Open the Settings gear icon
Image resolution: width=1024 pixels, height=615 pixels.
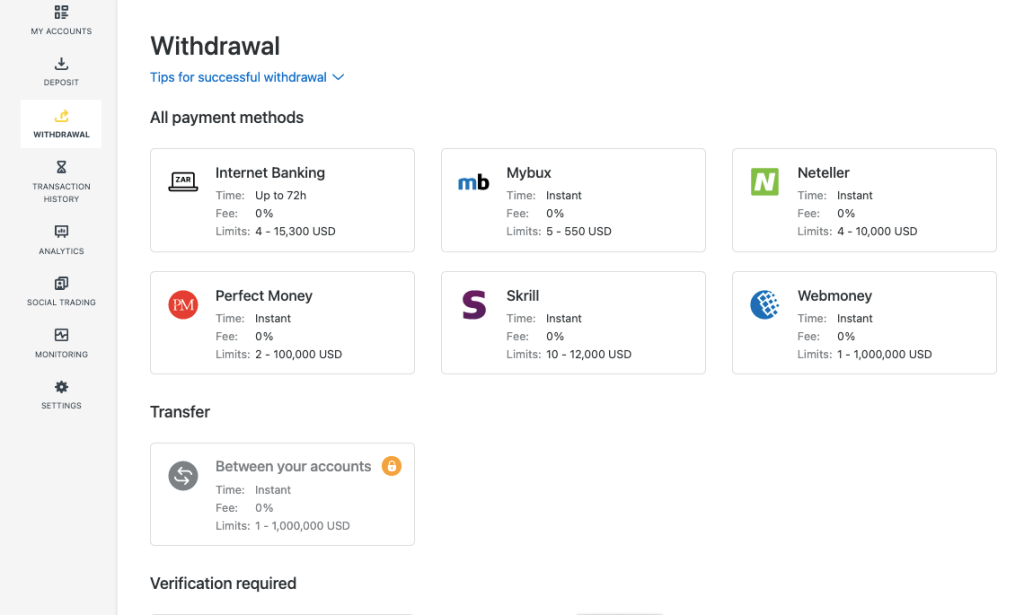click(x=61, y=387)
